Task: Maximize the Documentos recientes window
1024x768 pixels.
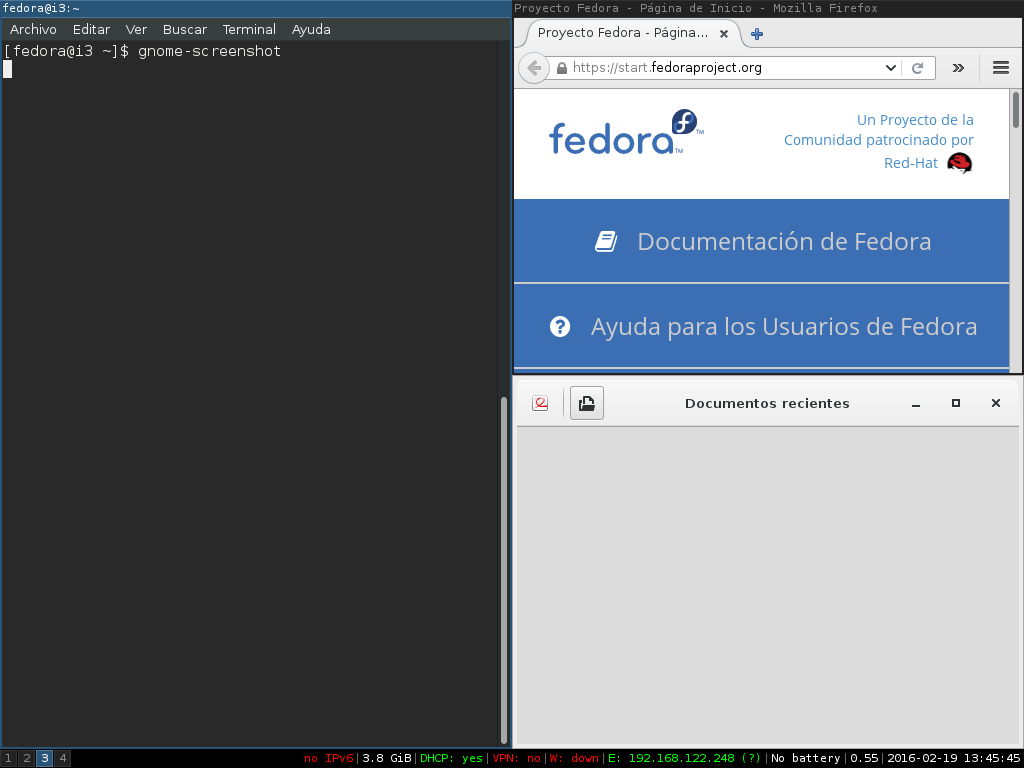Action: point(955,404)
